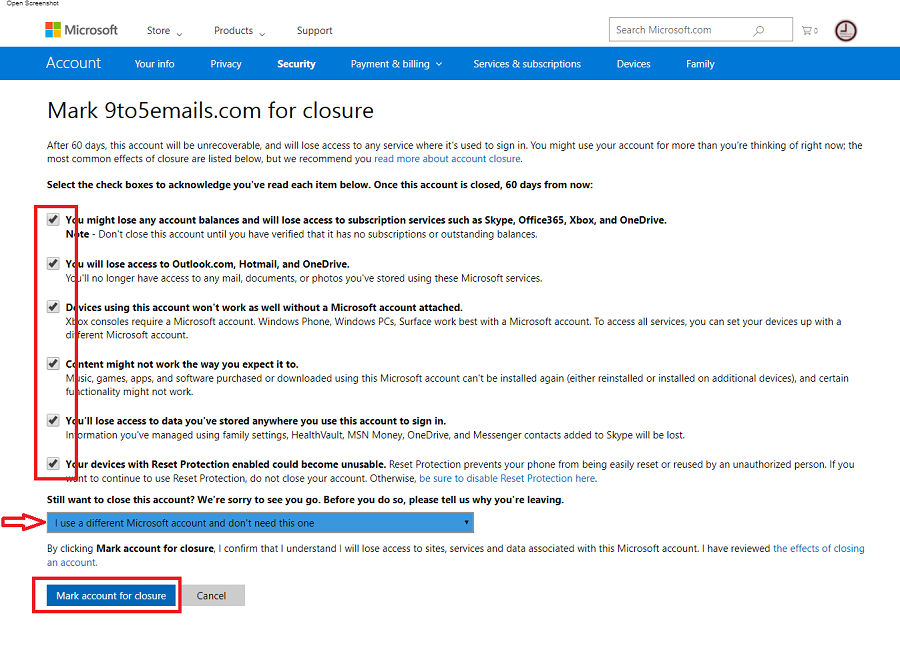Expand the Store dropdown menu
The image size is (900, 650).
click(164, 31)
